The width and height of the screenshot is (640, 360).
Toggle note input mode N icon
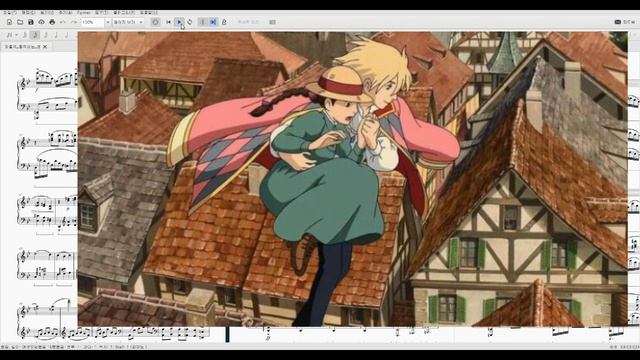pos(9,35)
